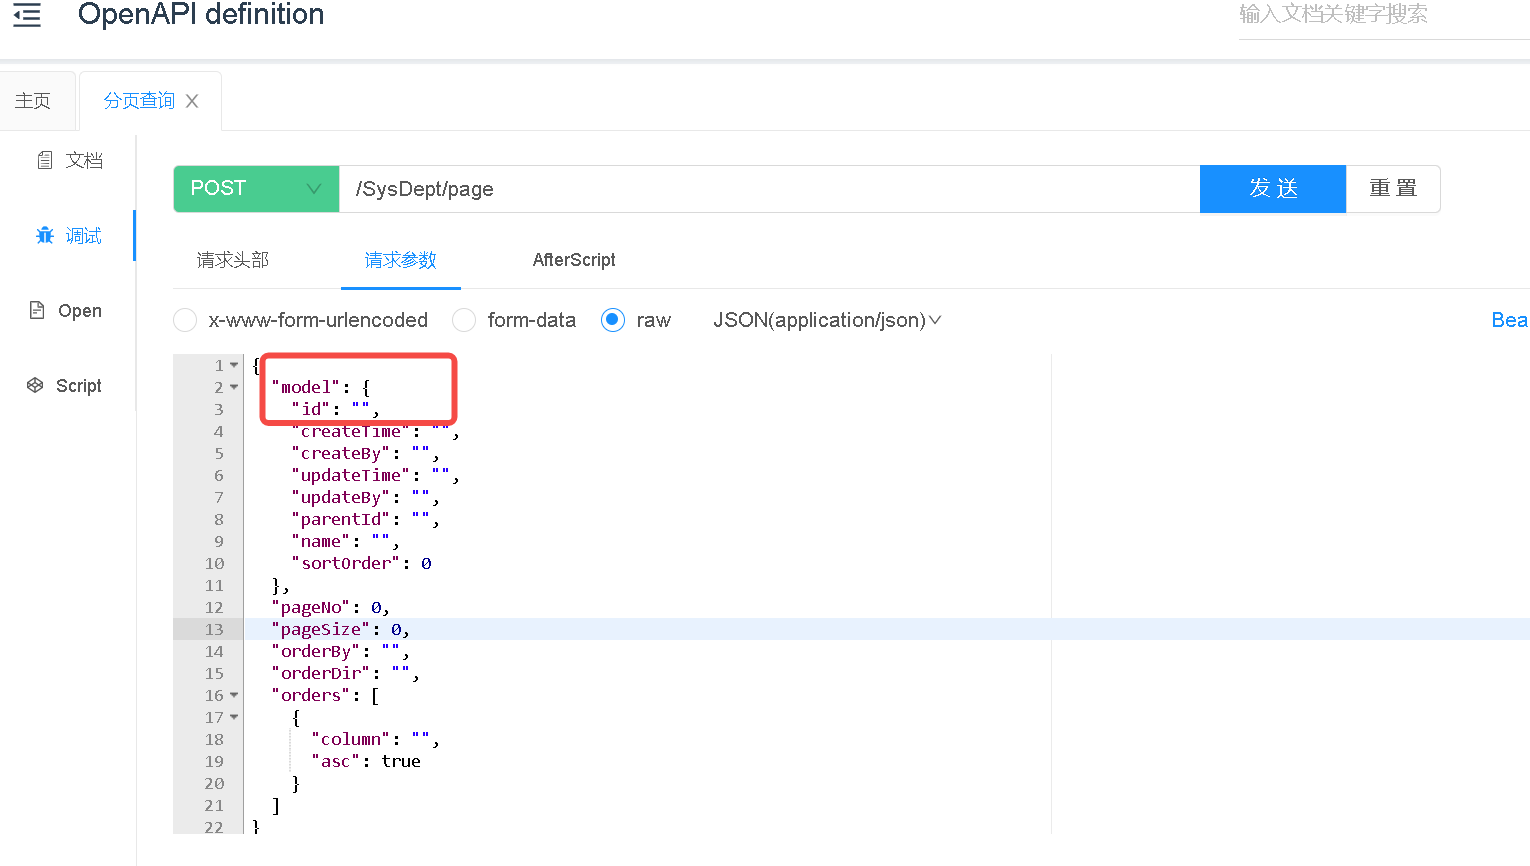
Task: Click the document keyword search field
Action: coord(1380,15)
